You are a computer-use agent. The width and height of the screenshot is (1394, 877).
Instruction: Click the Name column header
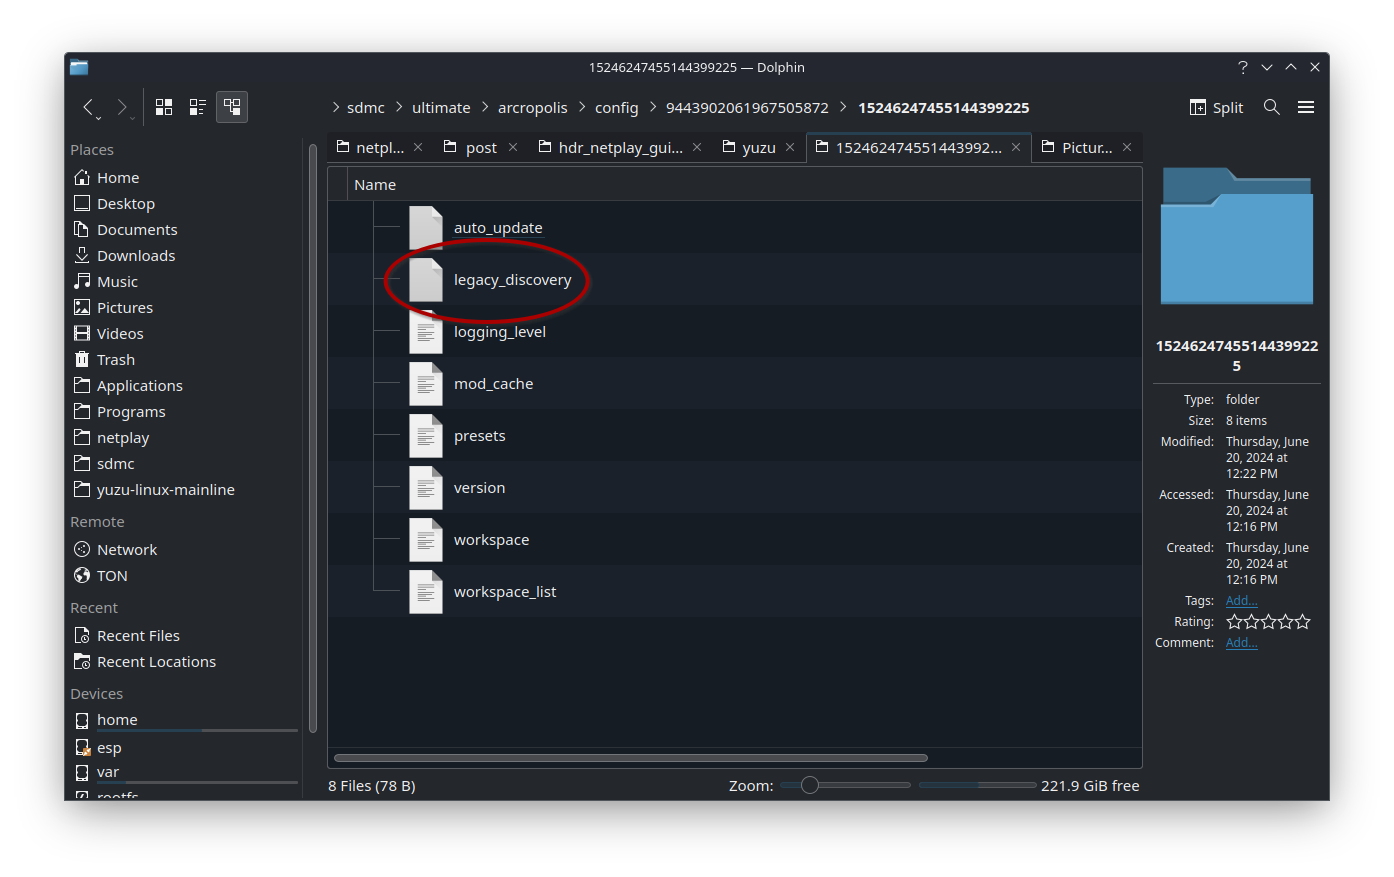[745, 184]
